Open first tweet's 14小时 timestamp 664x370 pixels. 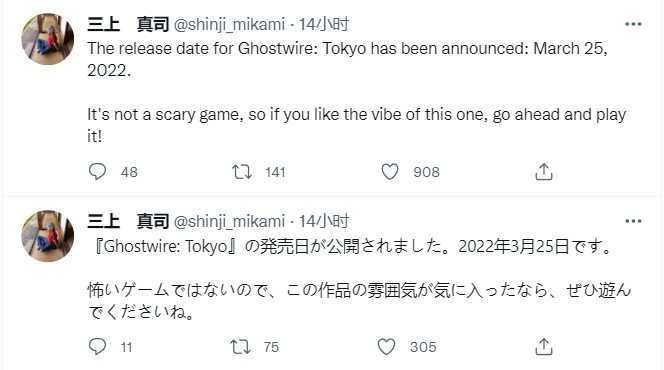point(324,25)
